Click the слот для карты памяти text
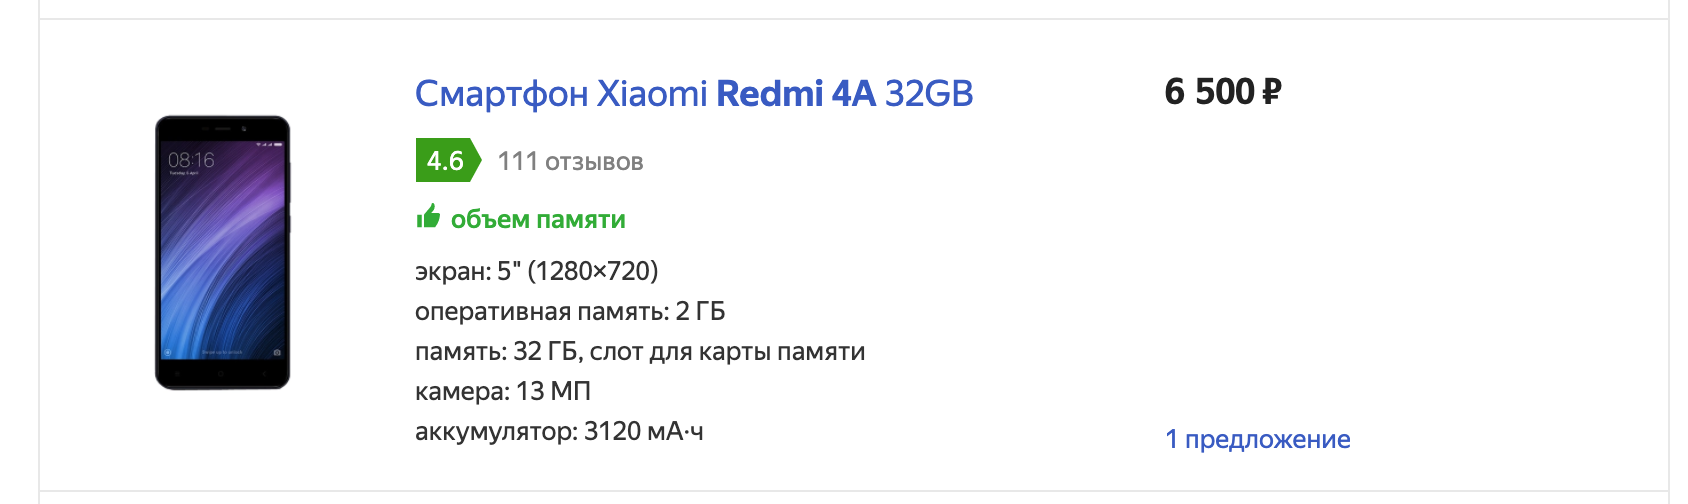 pyautogui.click(x=727, y=351)
